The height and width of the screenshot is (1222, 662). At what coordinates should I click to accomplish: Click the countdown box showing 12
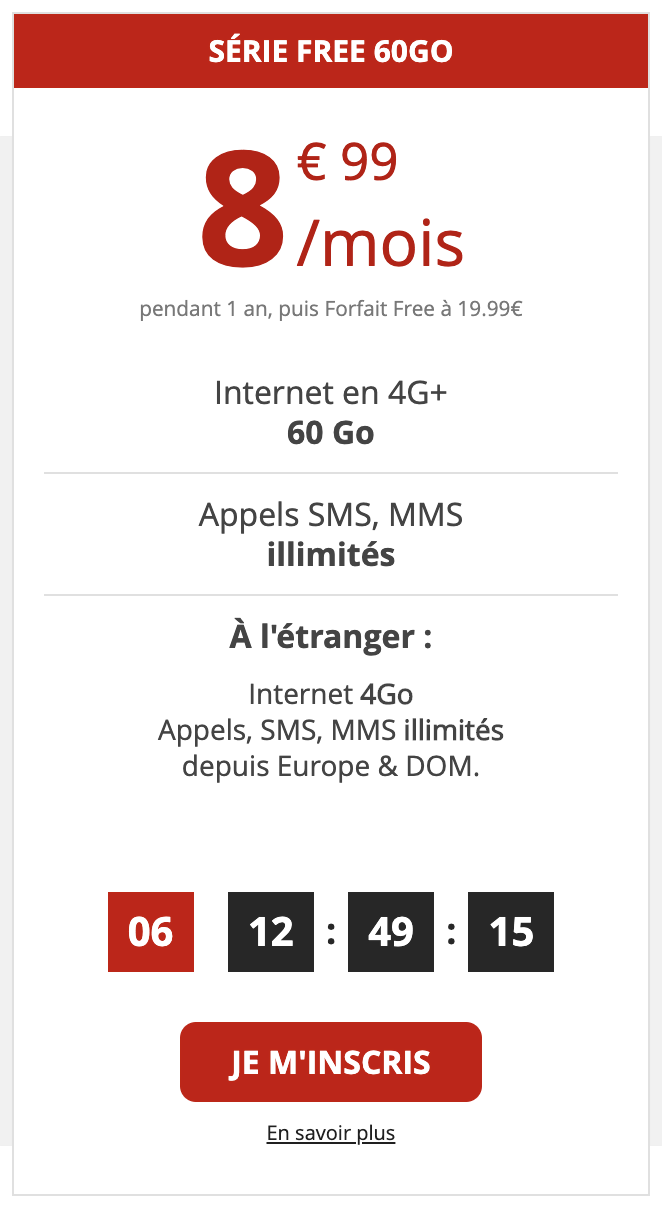(271, 932)
